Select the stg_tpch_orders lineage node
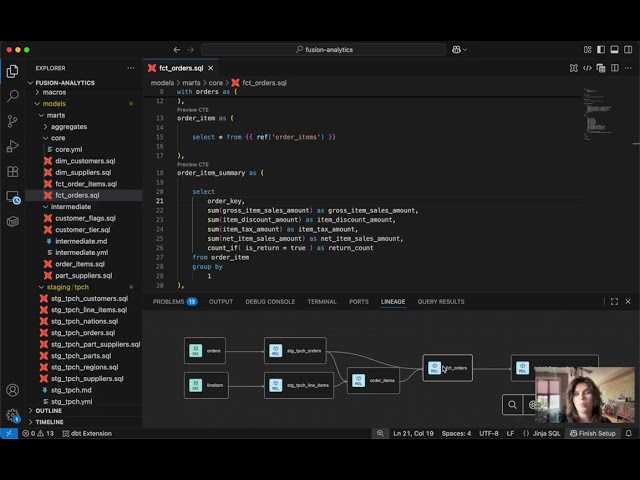The height and width of the screenshot is (480, 640). click(295, 351)
